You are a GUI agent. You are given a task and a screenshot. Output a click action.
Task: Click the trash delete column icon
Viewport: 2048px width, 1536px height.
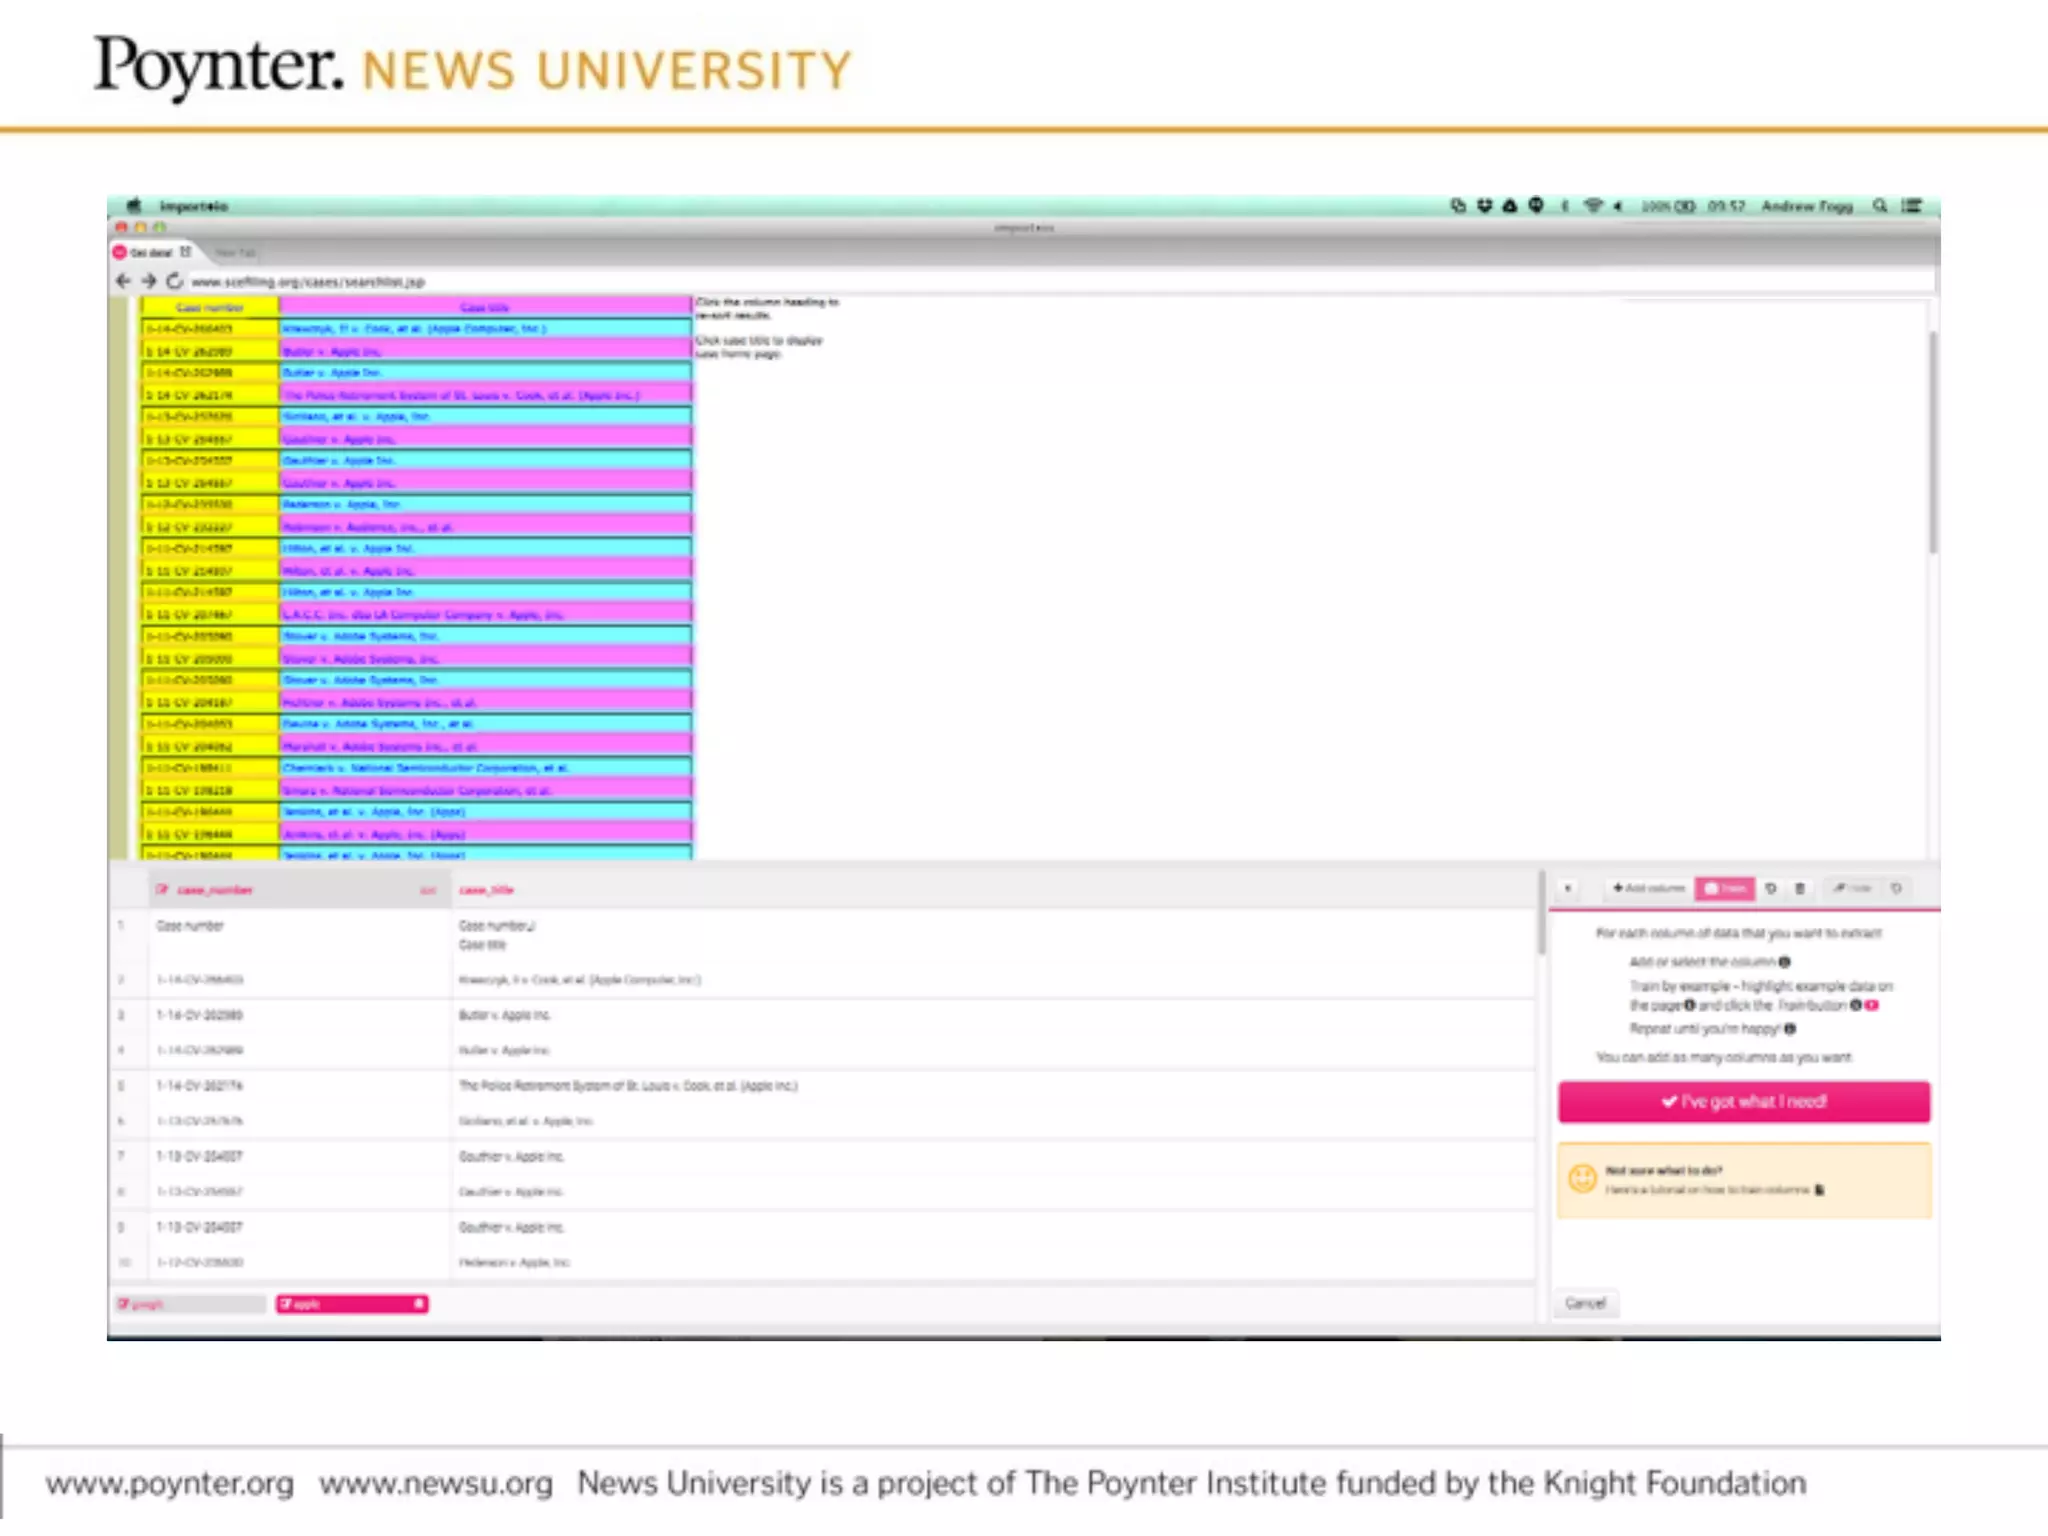click(x=1800, y=888)
